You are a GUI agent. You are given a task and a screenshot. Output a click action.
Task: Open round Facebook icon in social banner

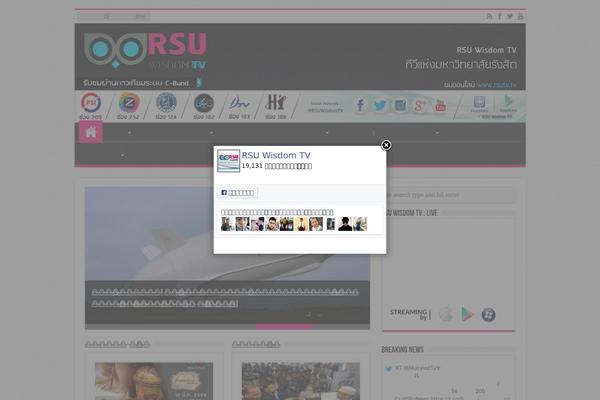click(x=360, y=105)
